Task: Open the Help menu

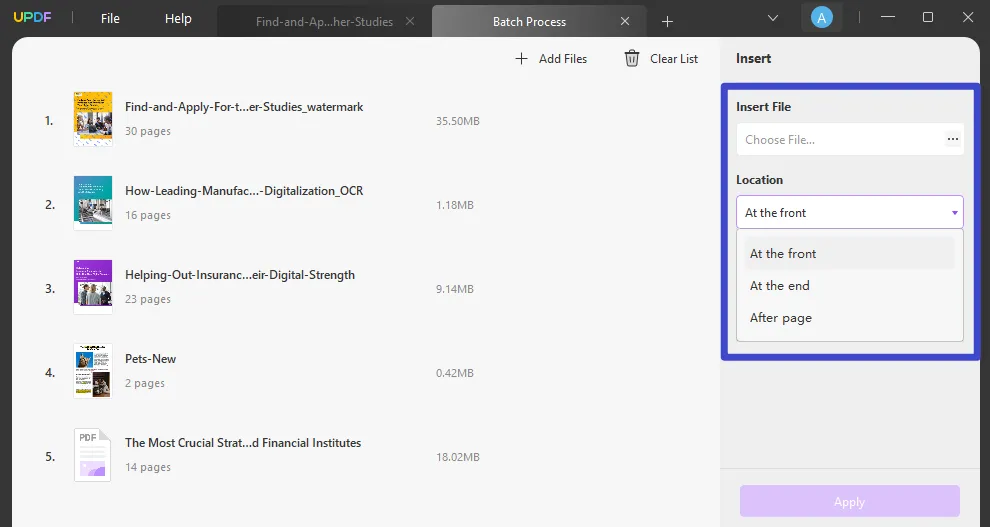Action: 178,19
